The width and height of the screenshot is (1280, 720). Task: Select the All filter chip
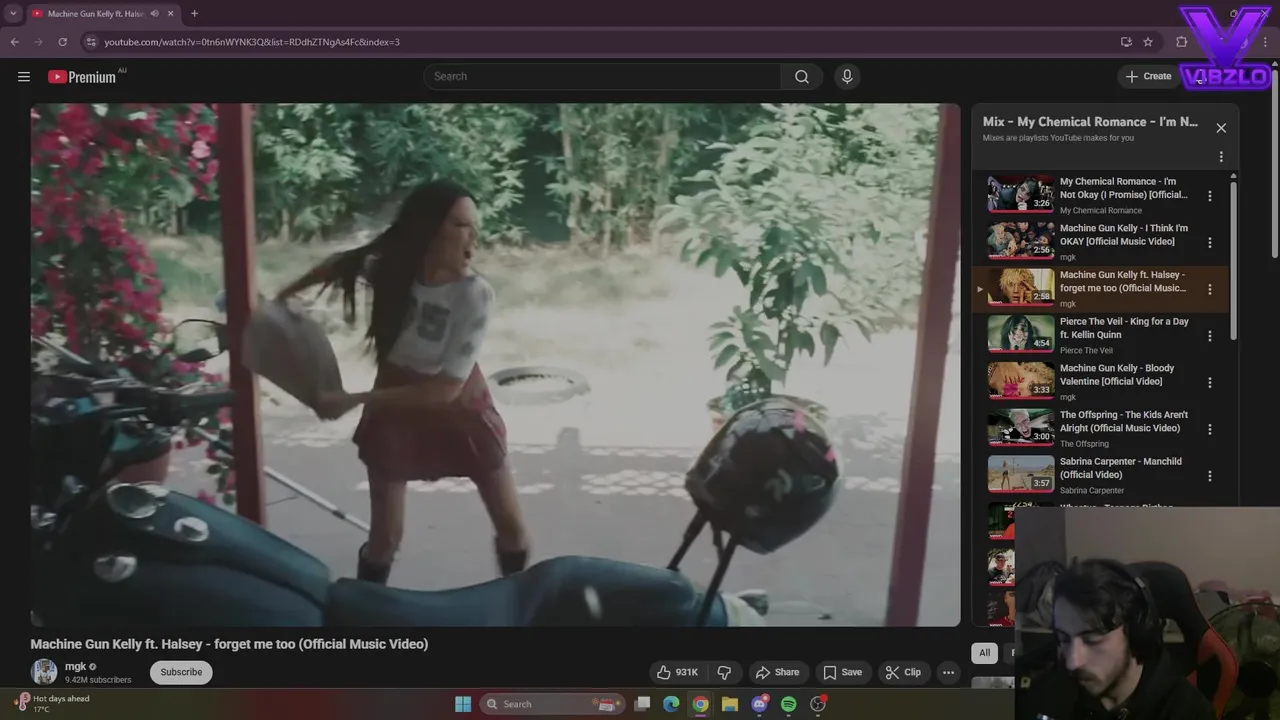pos(984,653)
